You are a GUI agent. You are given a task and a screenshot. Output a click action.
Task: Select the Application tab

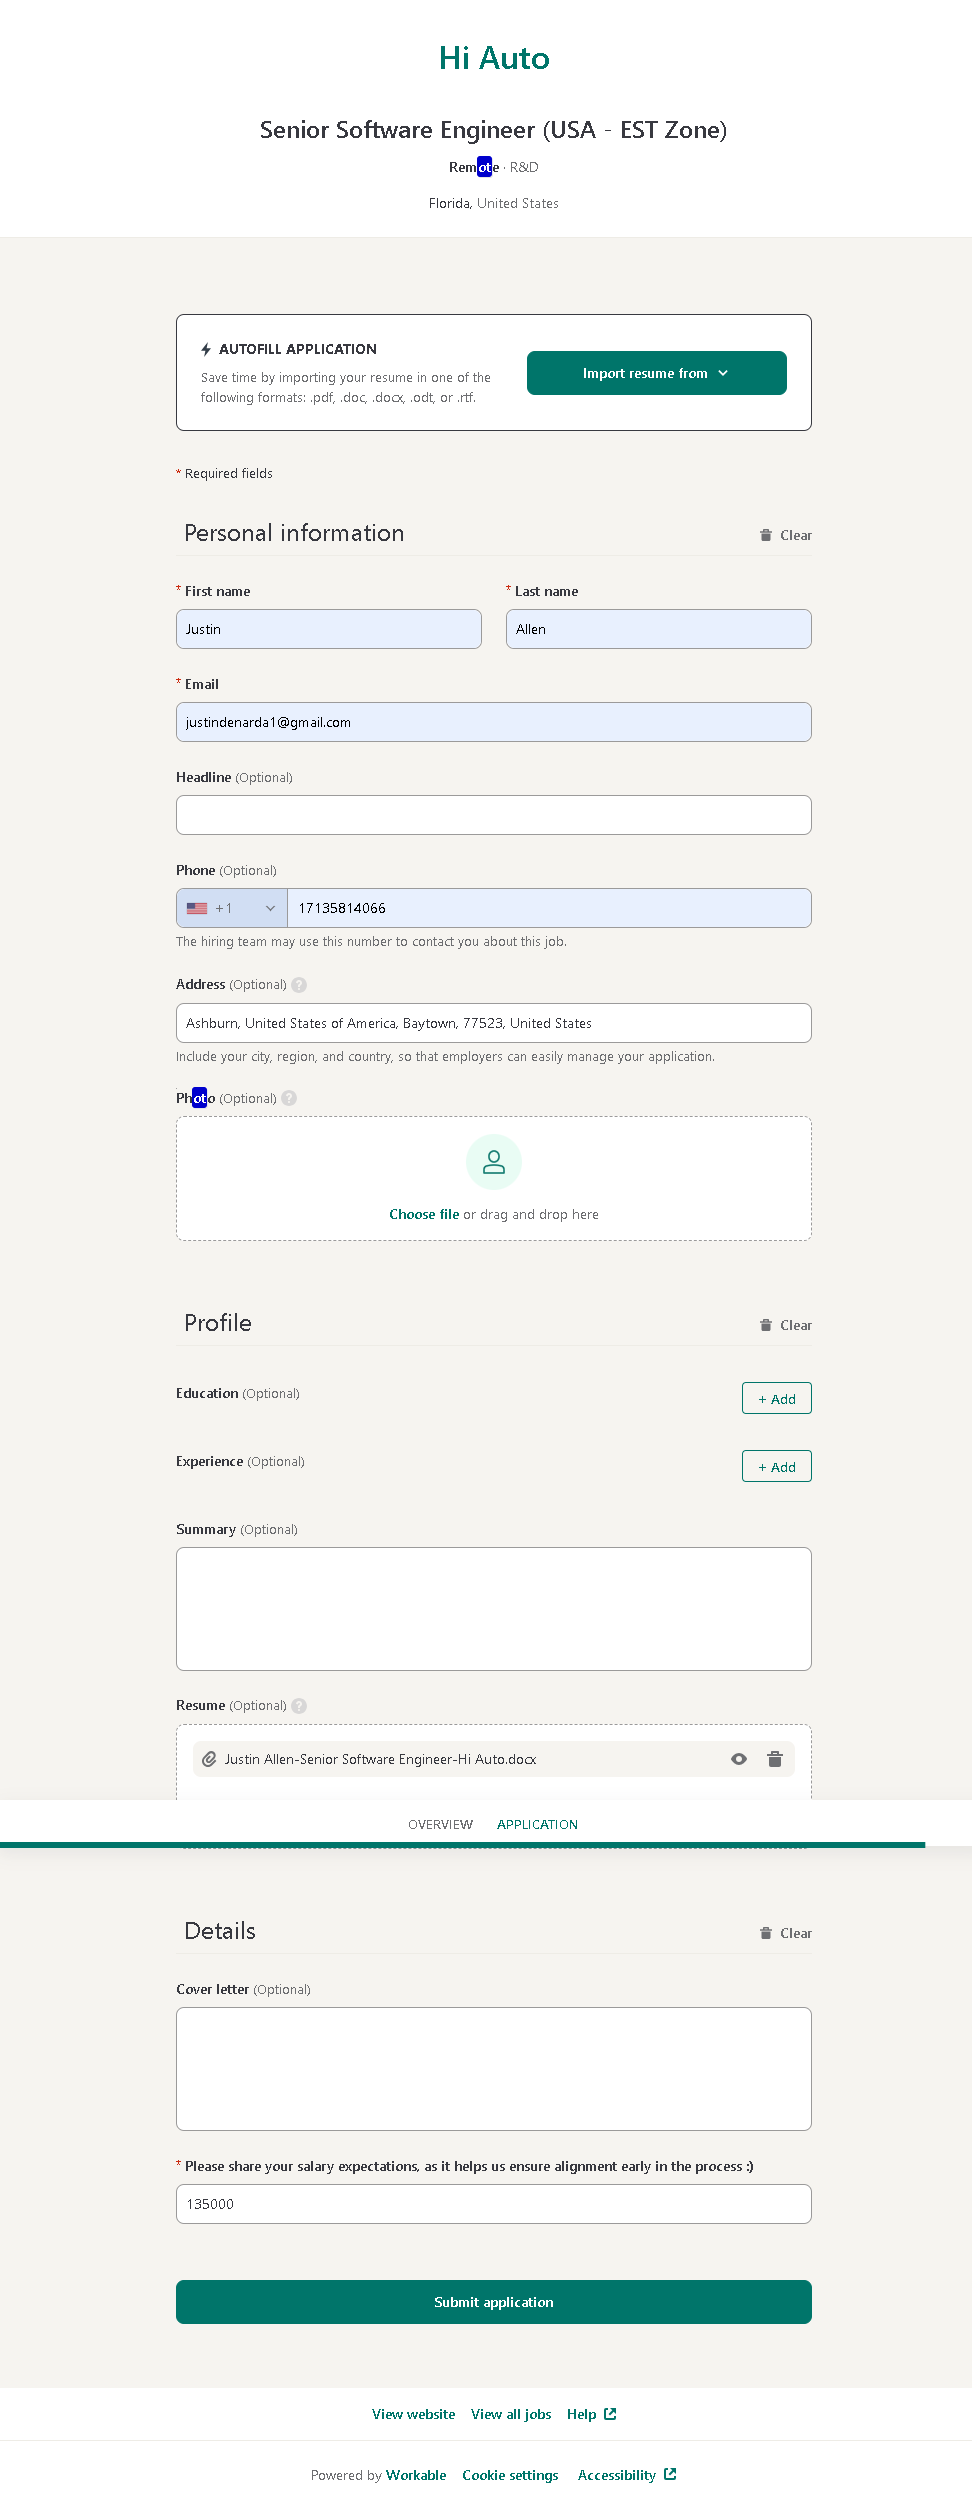point(537,1824)
